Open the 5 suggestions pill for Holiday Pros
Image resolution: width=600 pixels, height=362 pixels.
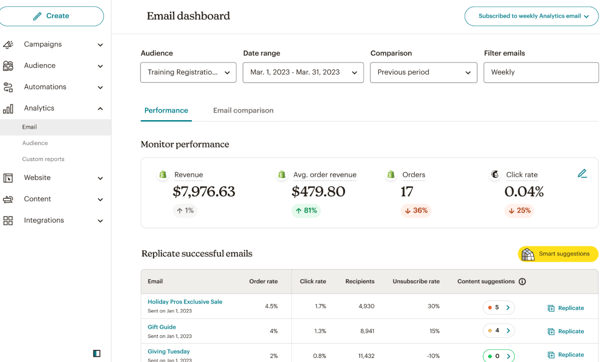pos(499,308)
